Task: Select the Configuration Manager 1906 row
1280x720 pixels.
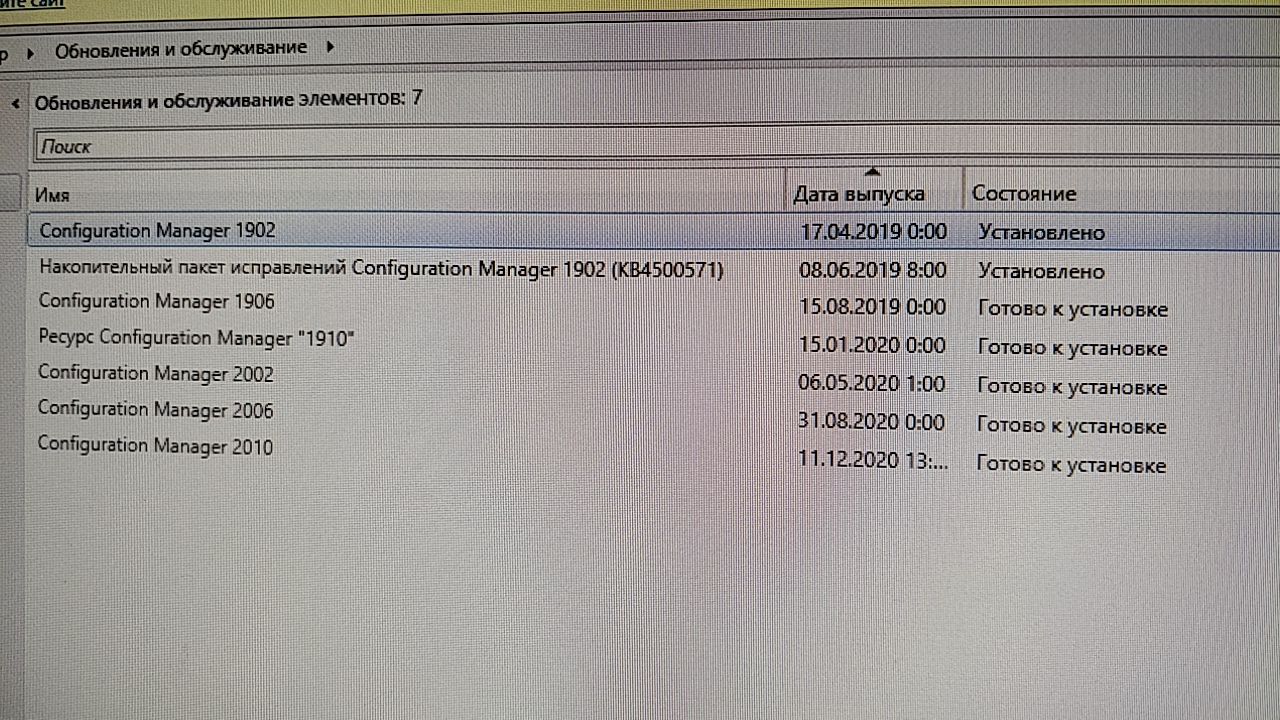Action: (654, 303)
